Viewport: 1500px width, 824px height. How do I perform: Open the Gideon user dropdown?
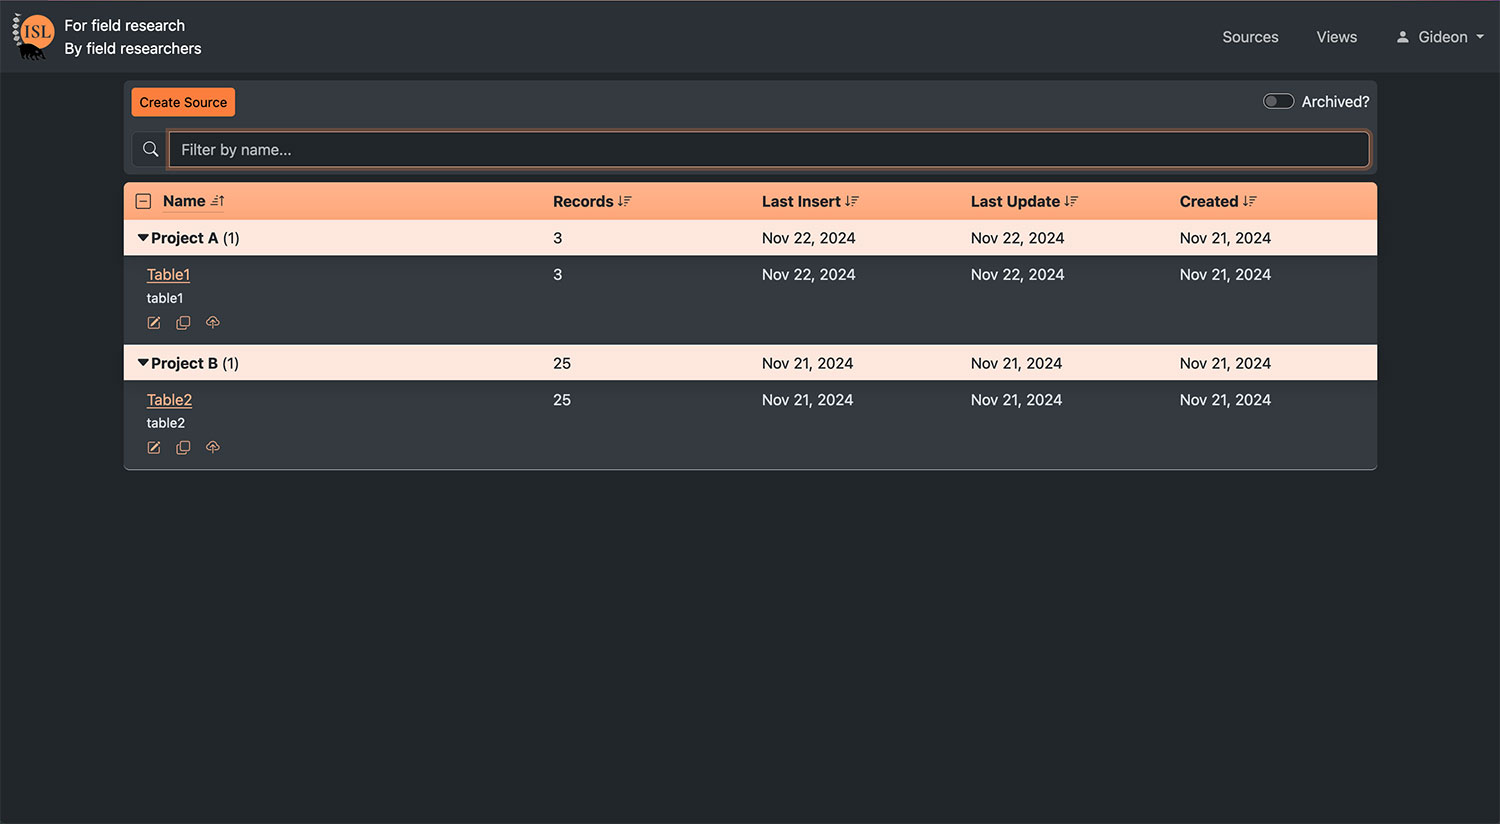point(1440,37)
